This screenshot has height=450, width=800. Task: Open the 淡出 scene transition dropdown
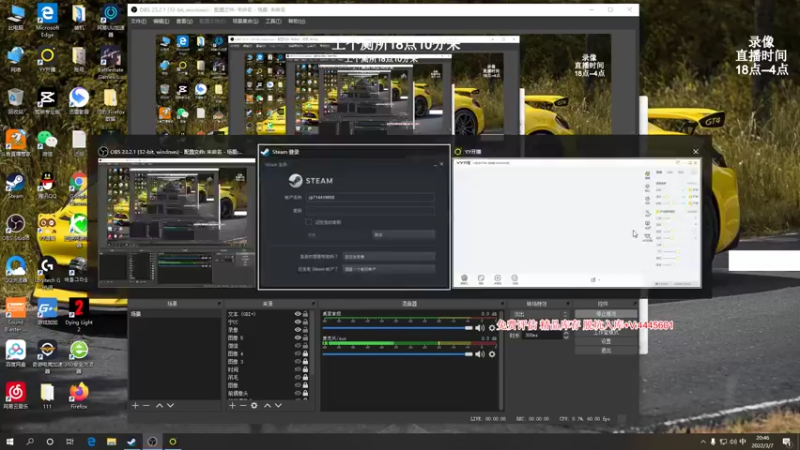(539, 314)
